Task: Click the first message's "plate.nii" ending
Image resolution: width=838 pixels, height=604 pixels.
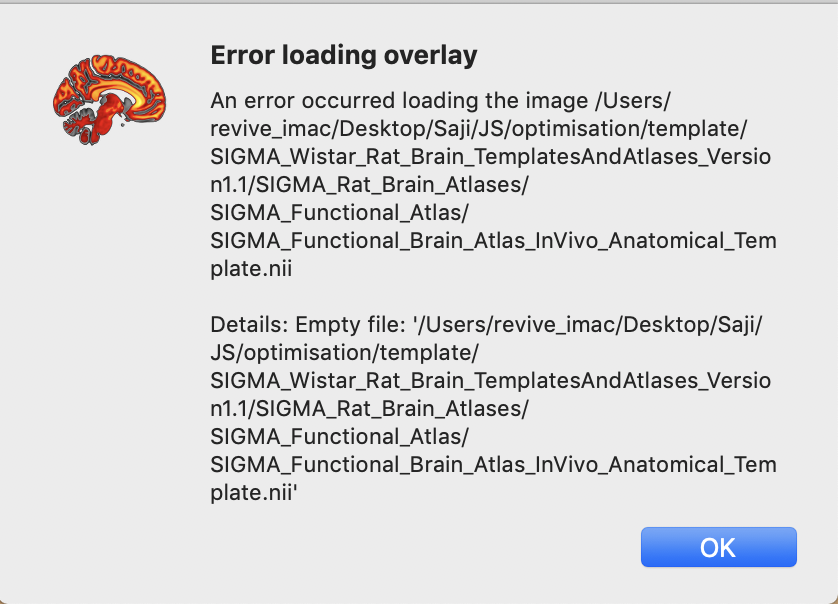Action: tap(251, 269)
